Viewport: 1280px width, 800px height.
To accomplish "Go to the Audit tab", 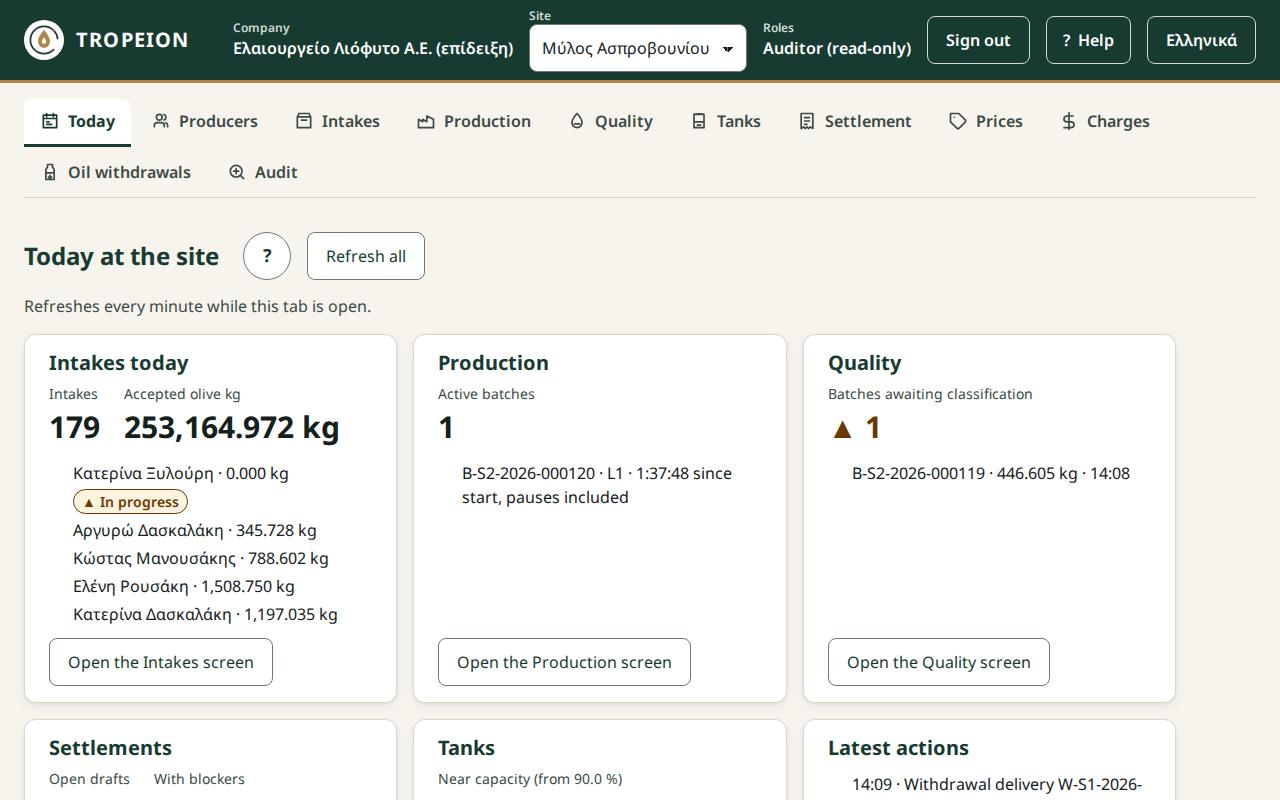I will point(263,172).
